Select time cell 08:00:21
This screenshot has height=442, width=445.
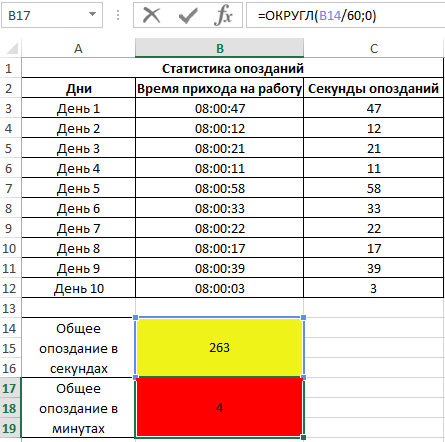[219, 148]
